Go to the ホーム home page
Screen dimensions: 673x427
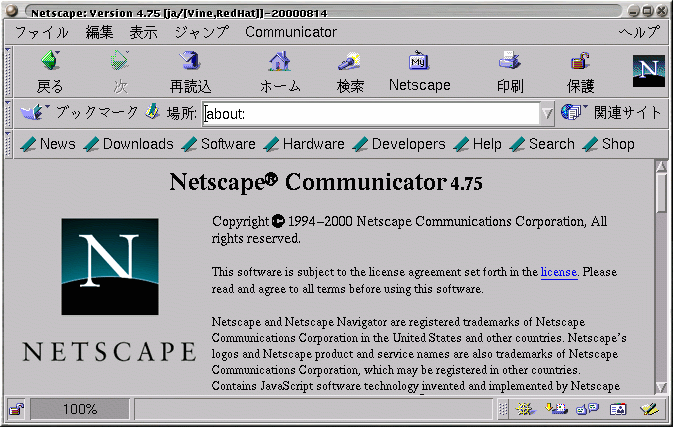pyautogui.click(x=280, y=72)
